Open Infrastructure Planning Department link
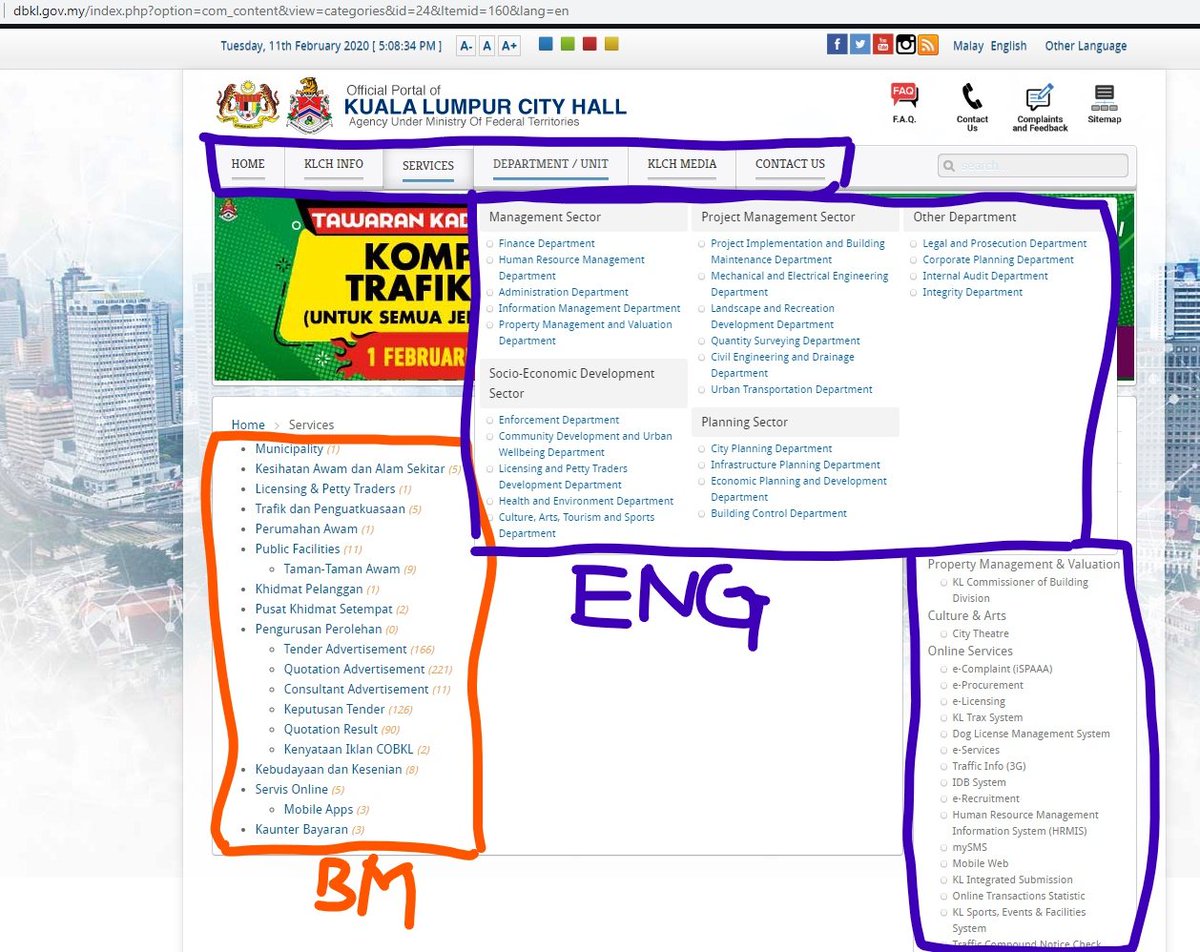Viewport: 1200px width, 952px height. point(795,465)
